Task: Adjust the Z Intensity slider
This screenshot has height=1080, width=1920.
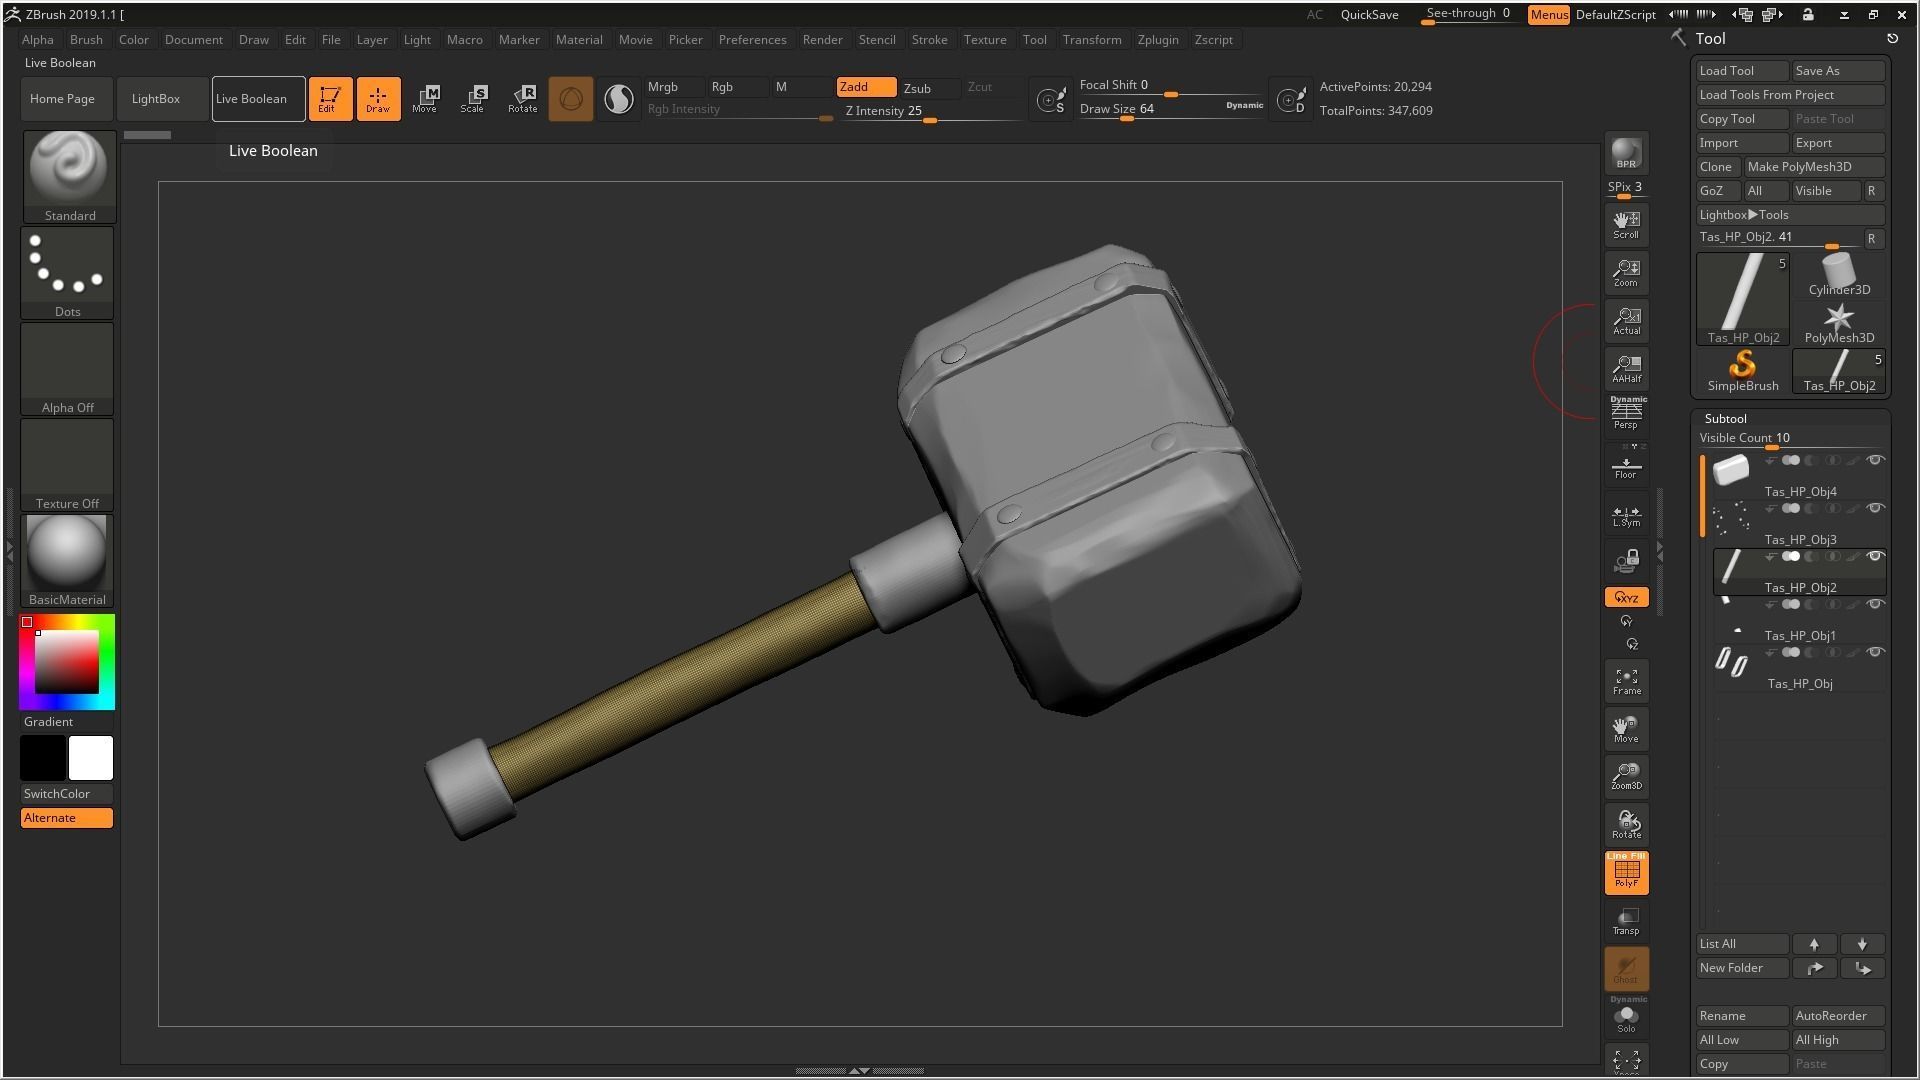Action: [x=932, y=112]
